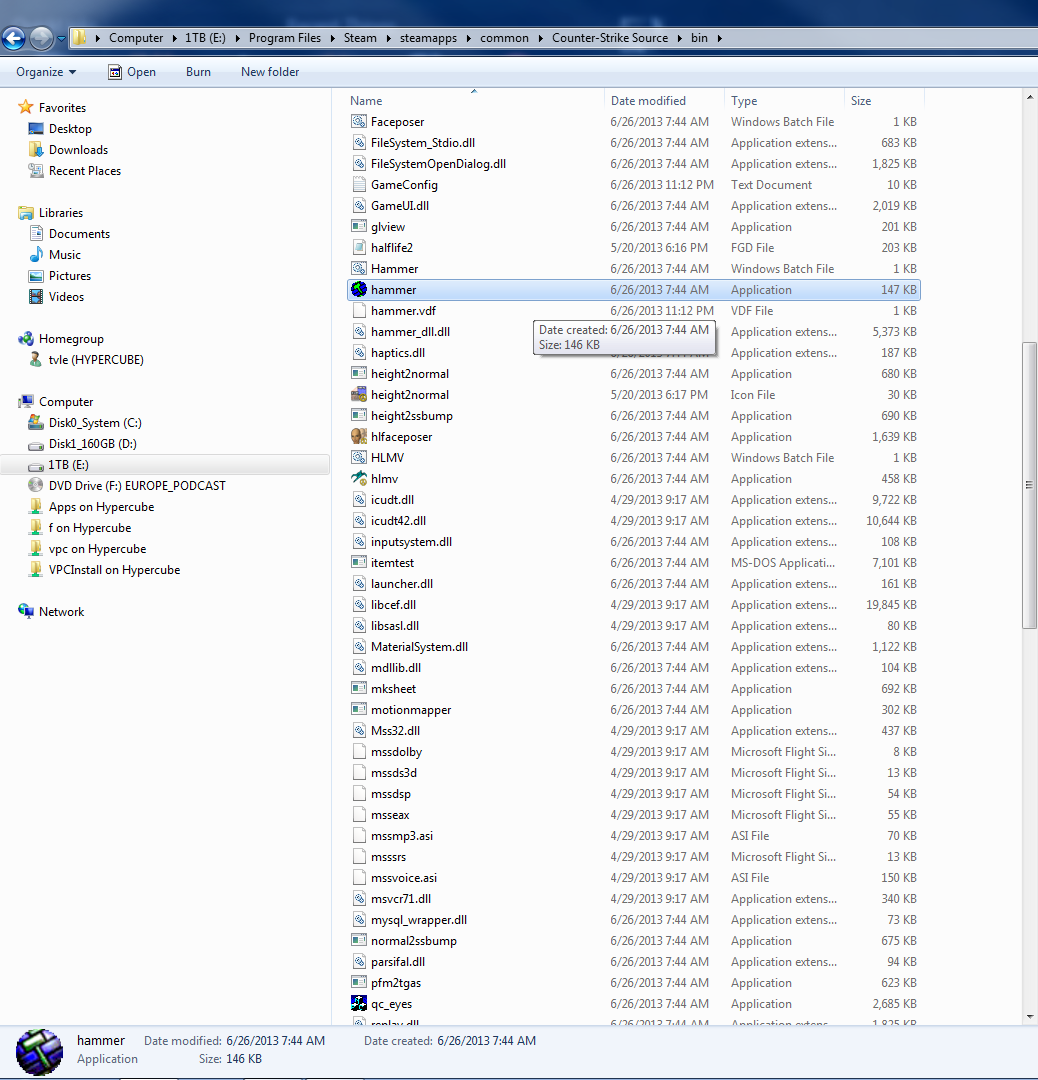The height and width of the screenshot is (1080, 1038).
Task: Sort by the Size column header
Action: coord(884,101)
